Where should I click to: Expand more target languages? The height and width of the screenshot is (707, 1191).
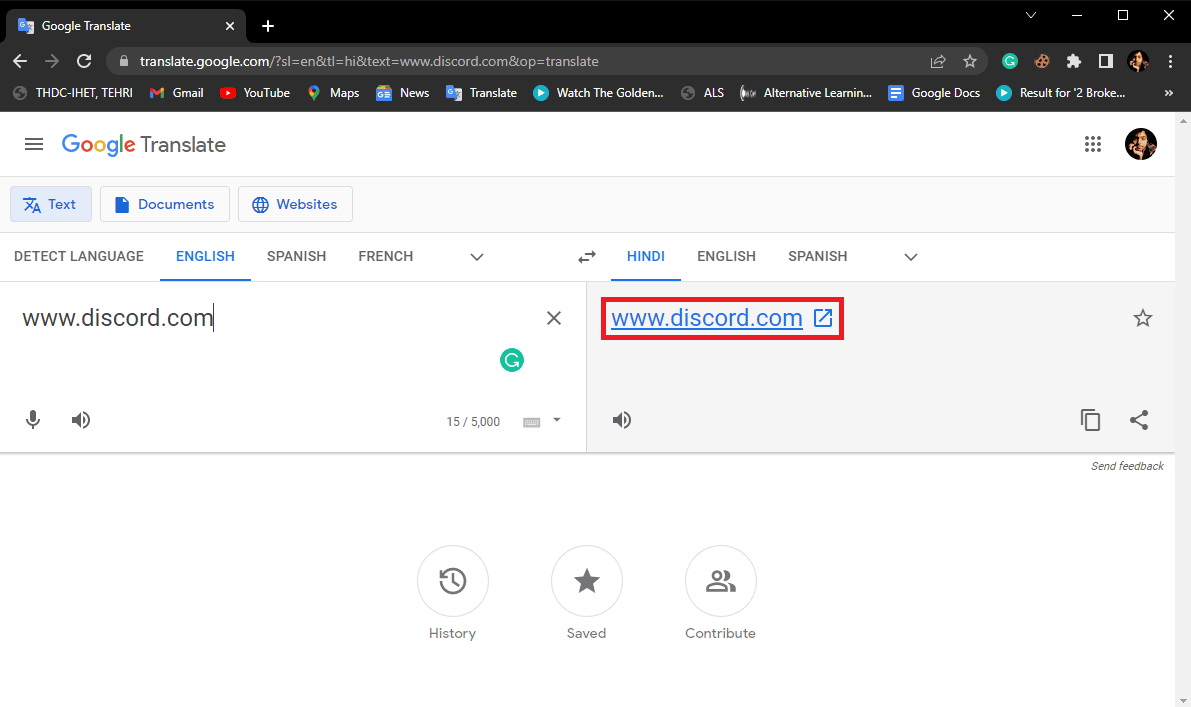pos(911,257)
